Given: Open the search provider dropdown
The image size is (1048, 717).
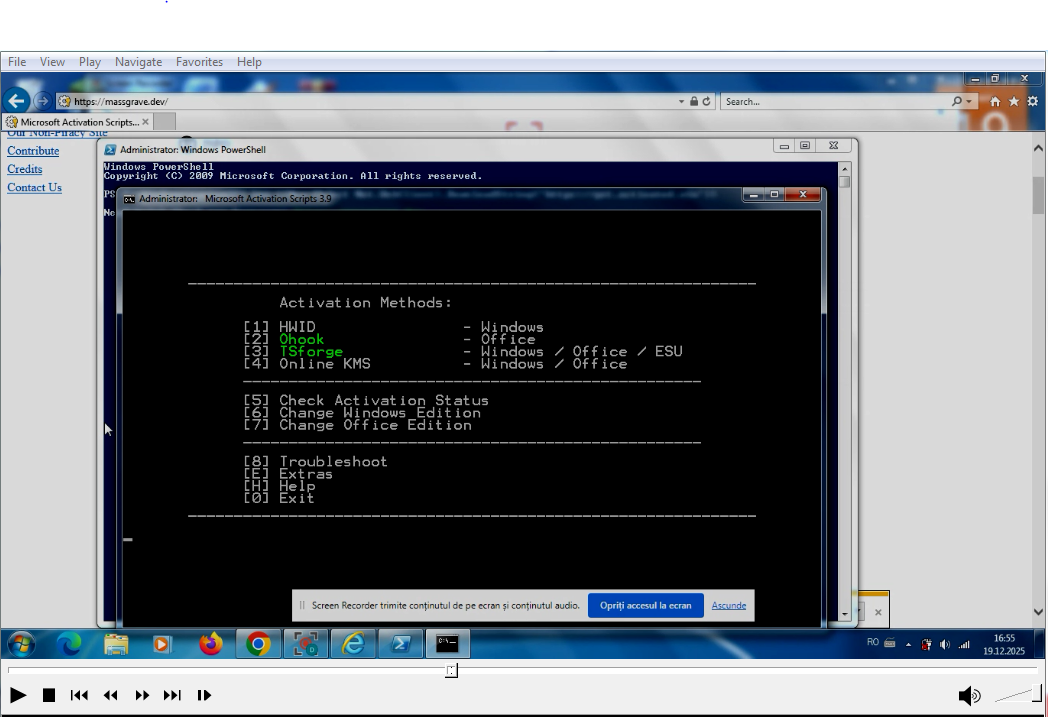Looking at the screenshot, I should click(x=971, y=101).
